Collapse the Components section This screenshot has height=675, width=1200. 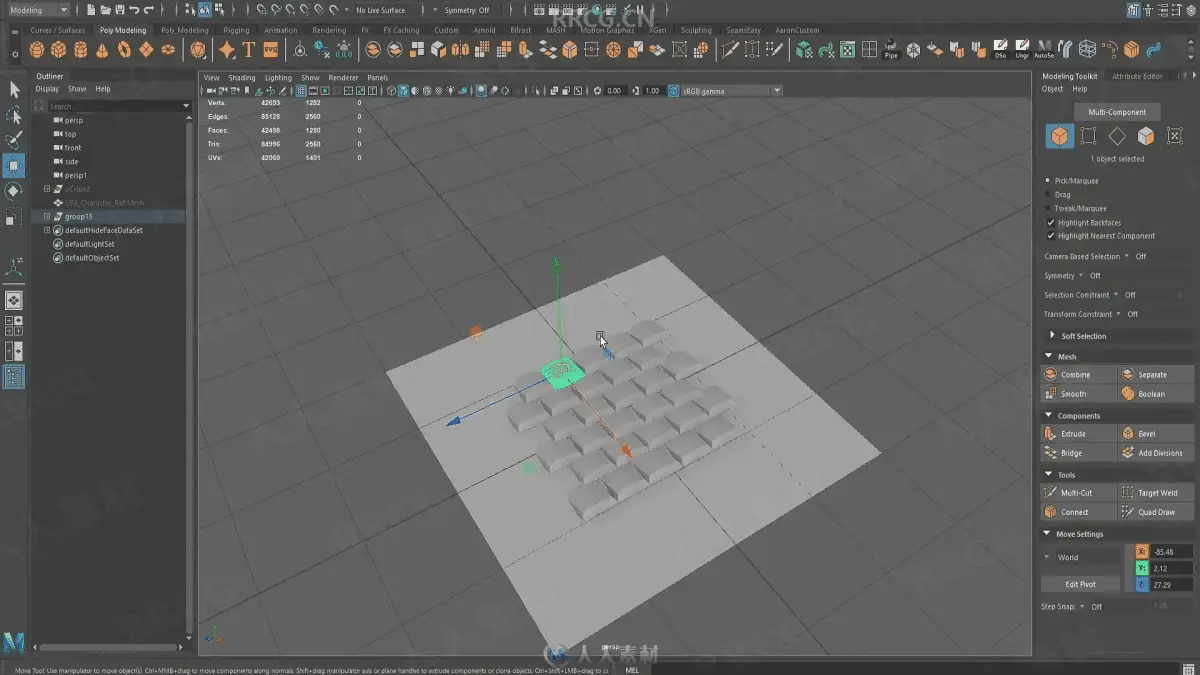pos(1049,415)
